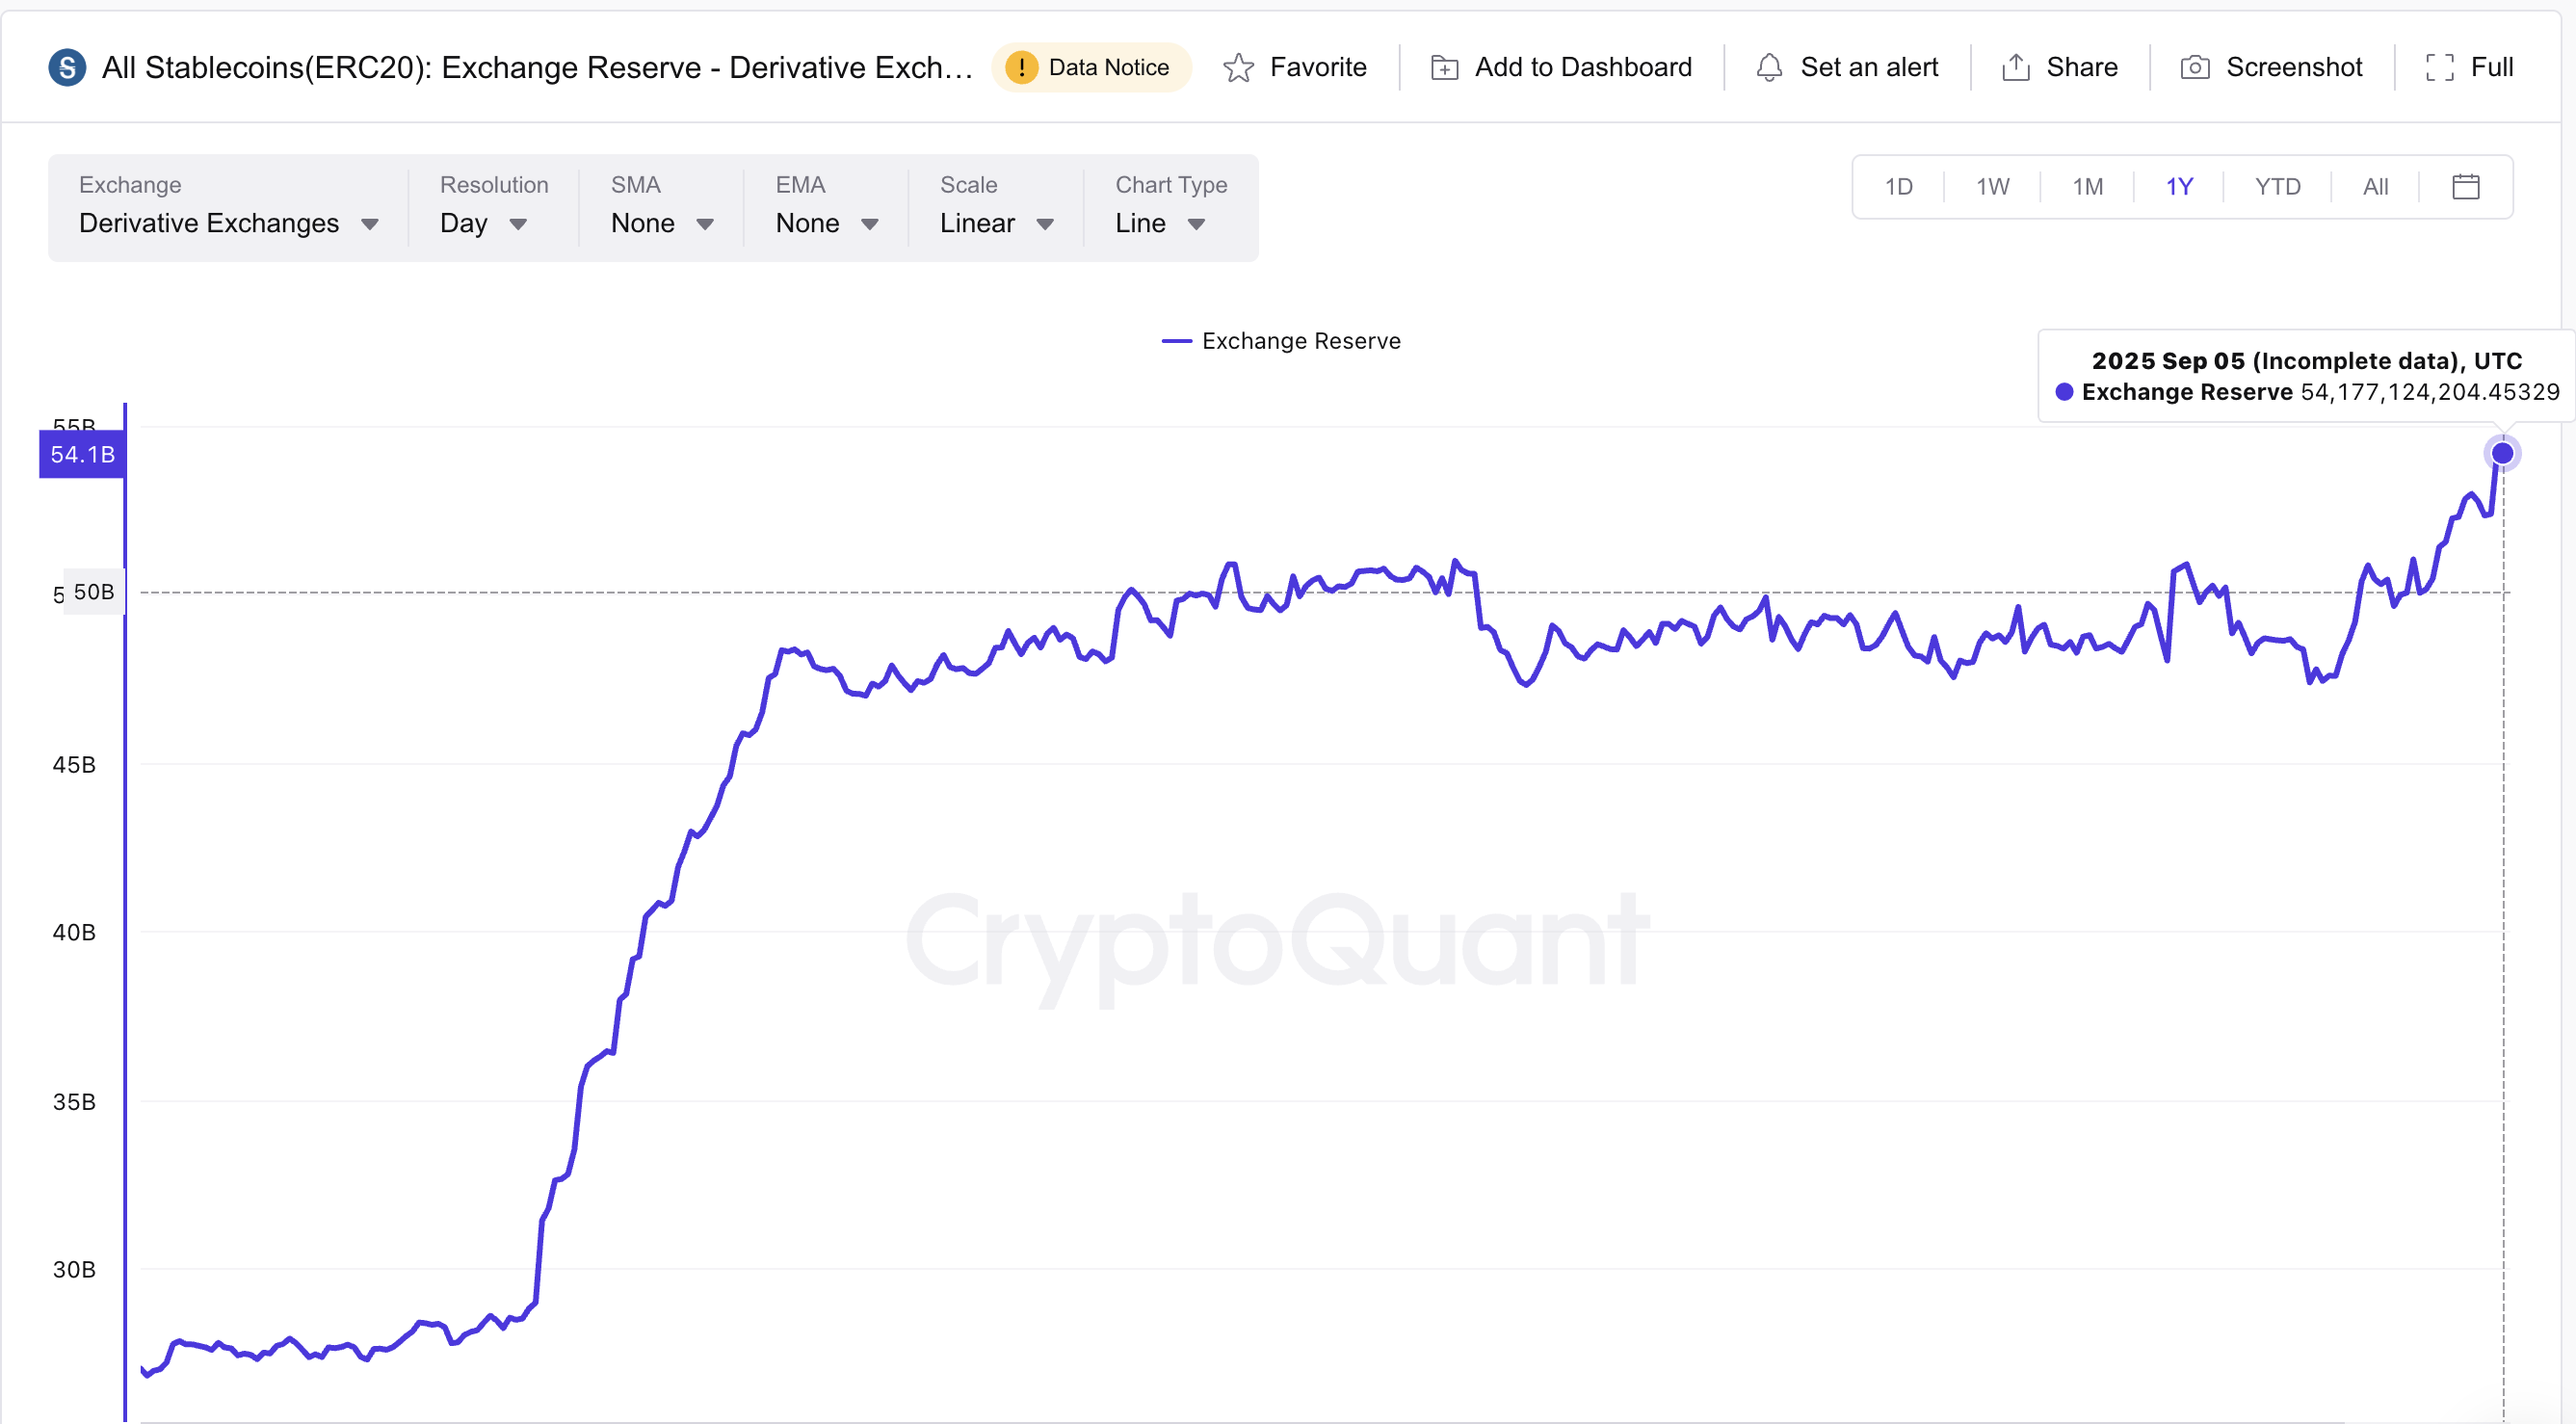Change Scale from Linear via its selector

coord(996,223)
